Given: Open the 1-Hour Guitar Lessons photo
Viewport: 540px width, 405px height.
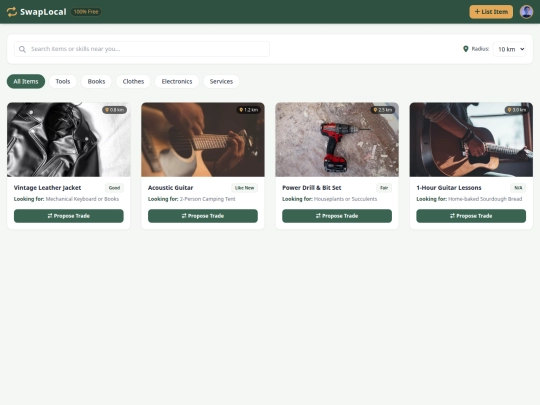Looking at the screenshot, I should (x=471, y=139).
